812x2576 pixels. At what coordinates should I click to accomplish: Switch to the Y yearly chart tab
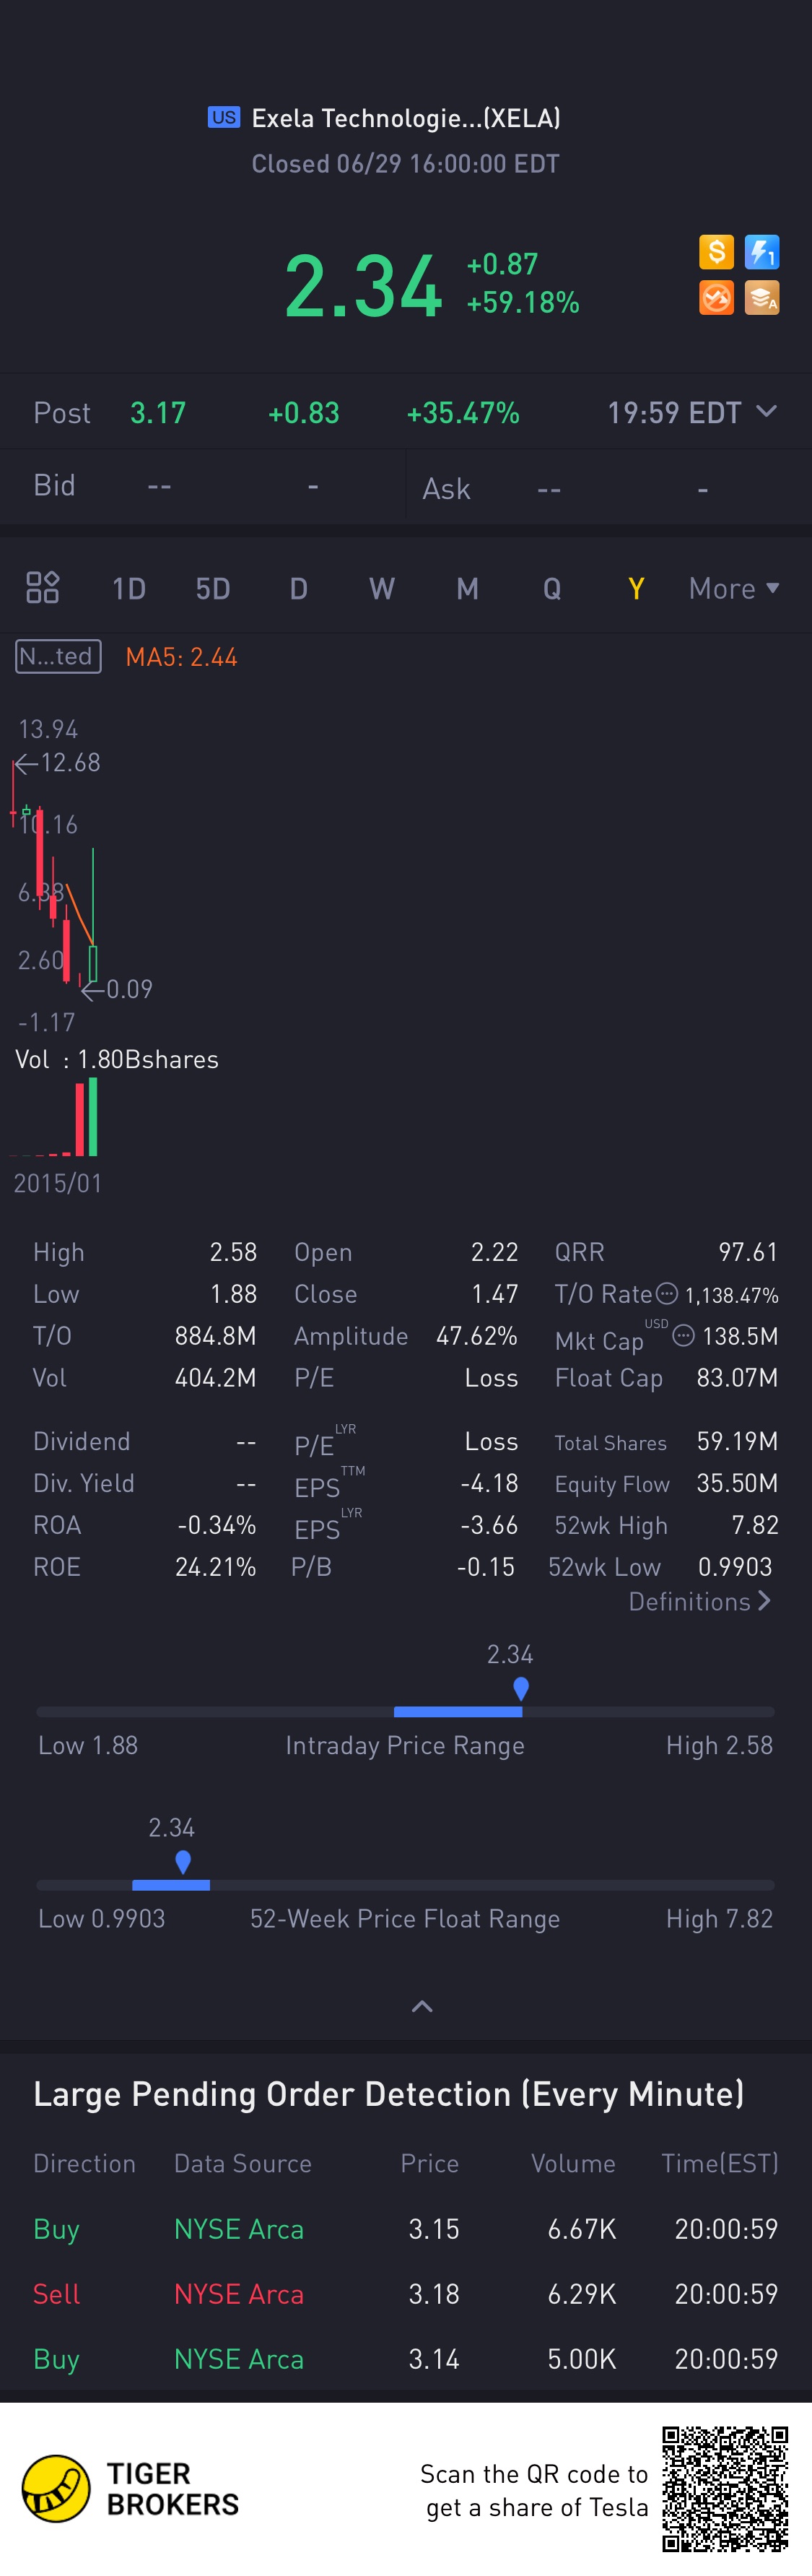(x=636, y=588)
